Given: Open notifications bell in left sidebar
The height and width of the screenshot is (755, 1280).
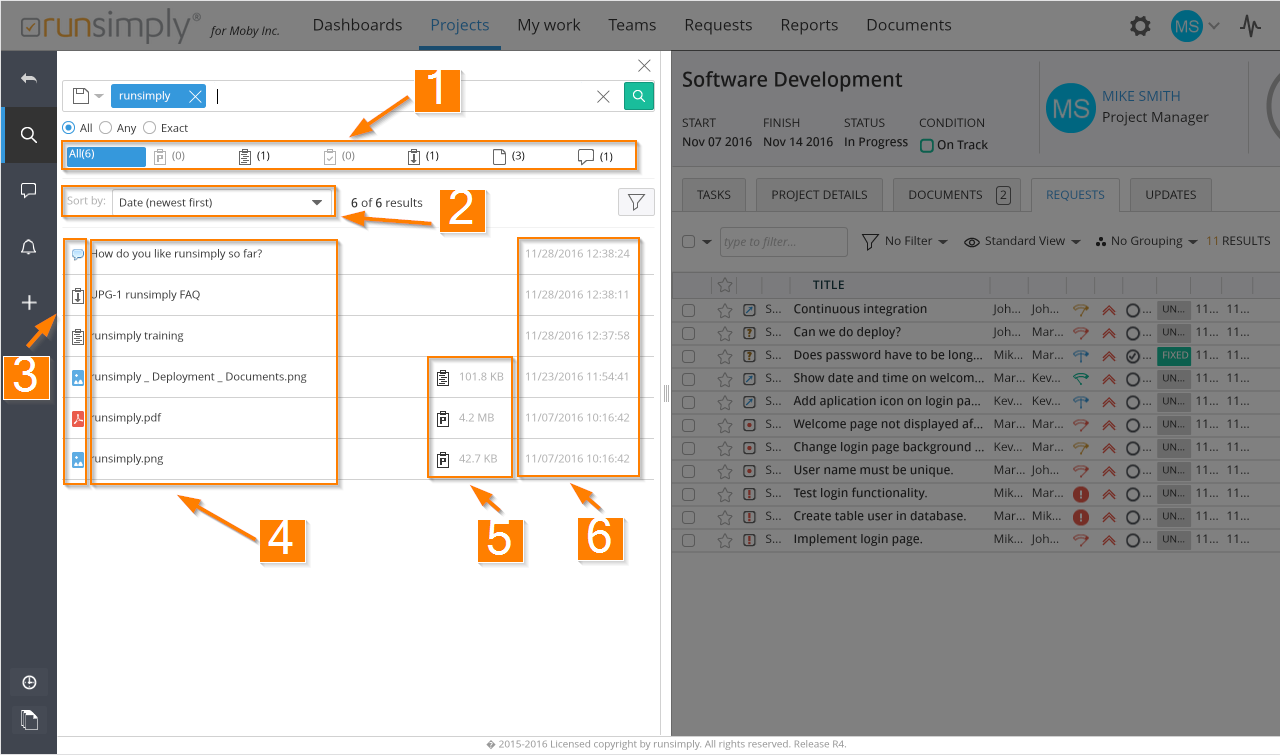Looking at the screenshot, I should point(29,248).
